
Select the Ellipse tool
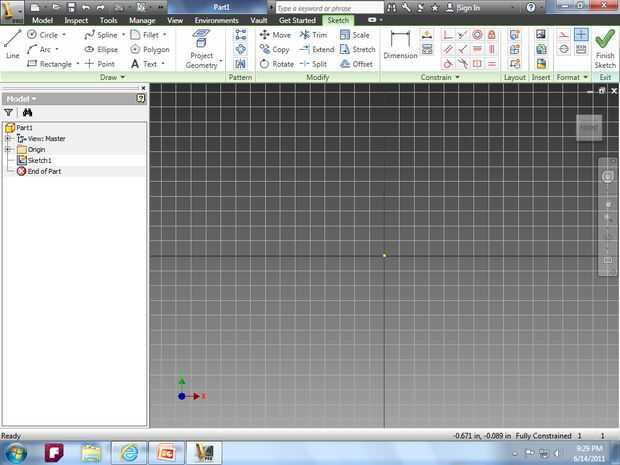pyautogui.click(x=102, y=49)
